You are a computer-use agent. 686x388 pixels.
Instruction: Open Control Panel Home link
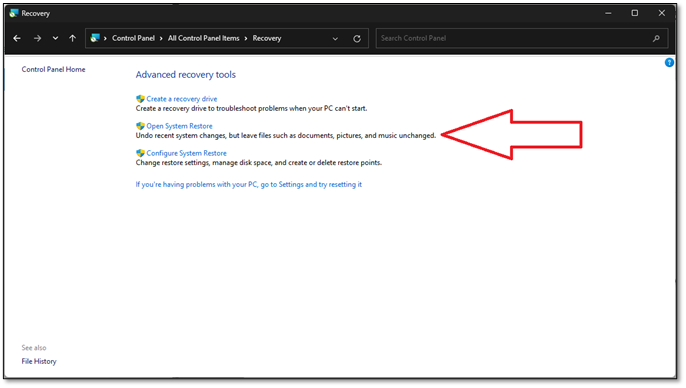[53, 69]
